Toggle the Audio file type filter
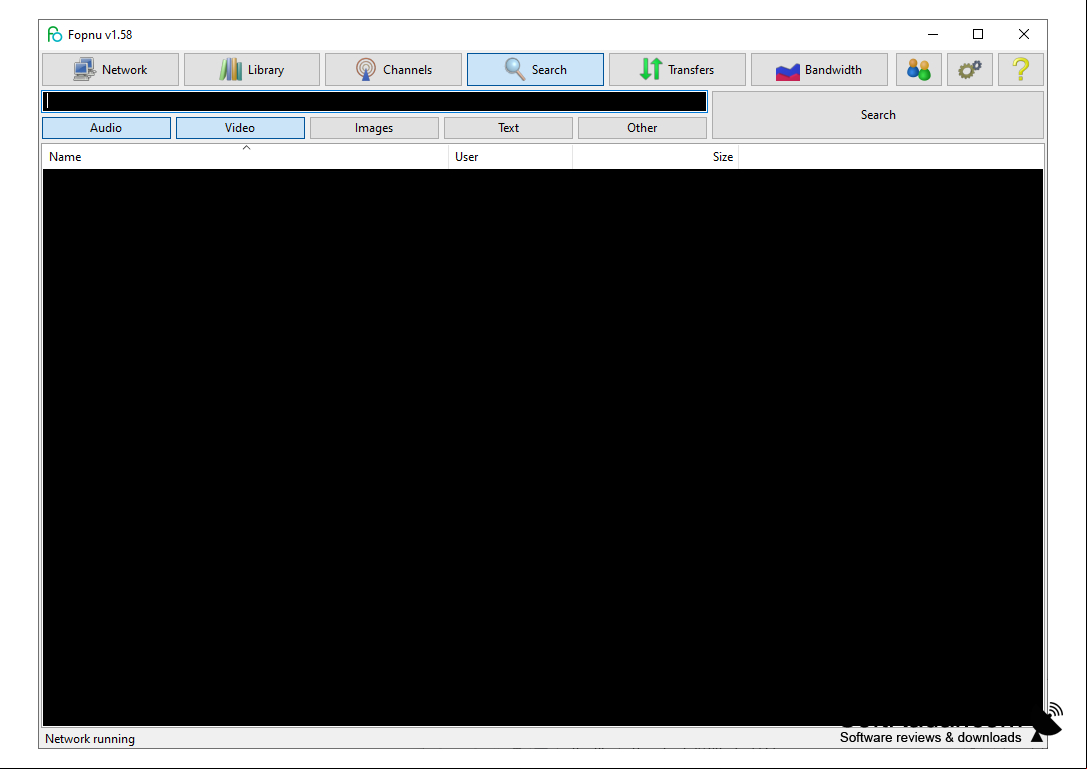 pyautogui.click(x=106, y=128)
